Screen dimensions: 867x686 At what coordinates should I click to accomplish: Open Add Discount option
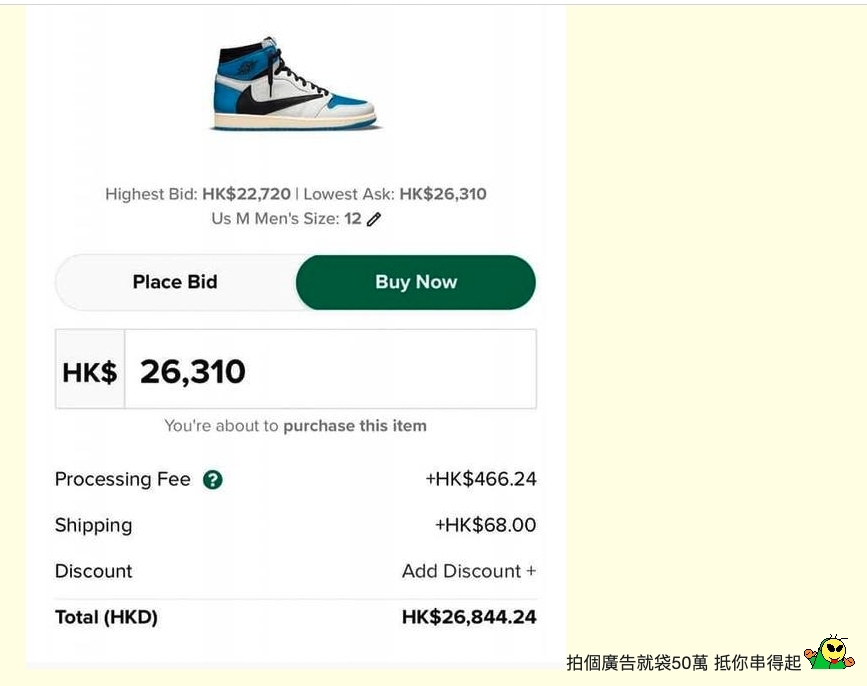(x=469, y=571)
